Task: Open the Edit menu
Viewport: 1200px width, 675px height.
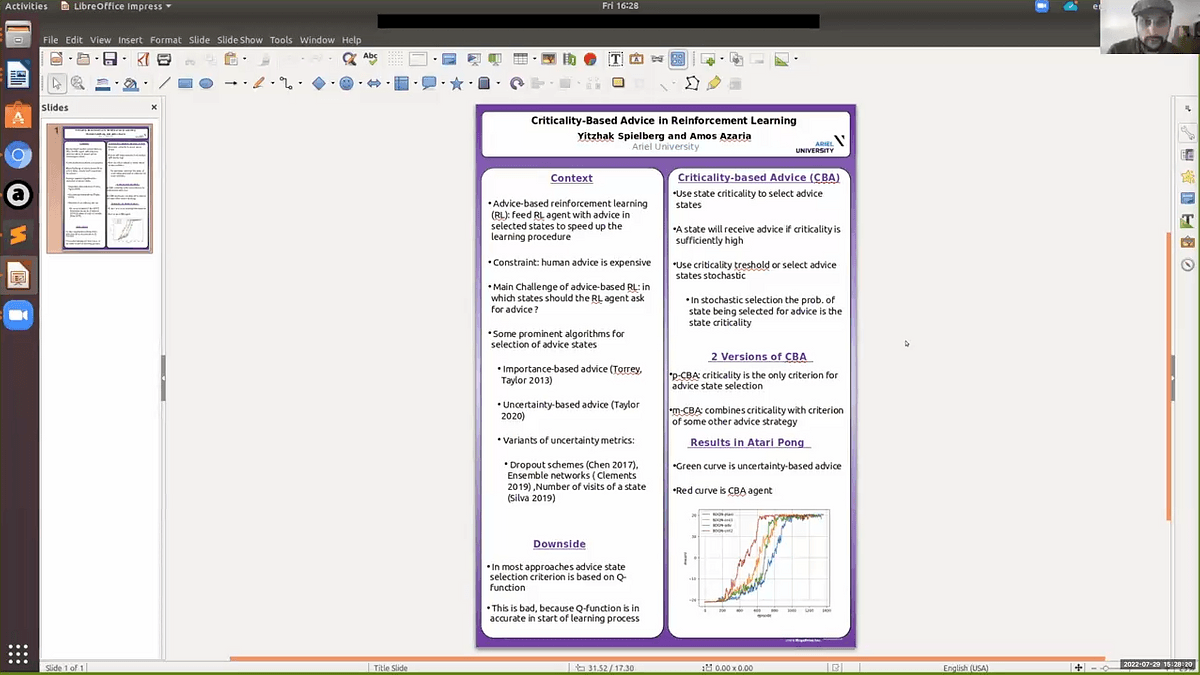Action: point(74,40)
